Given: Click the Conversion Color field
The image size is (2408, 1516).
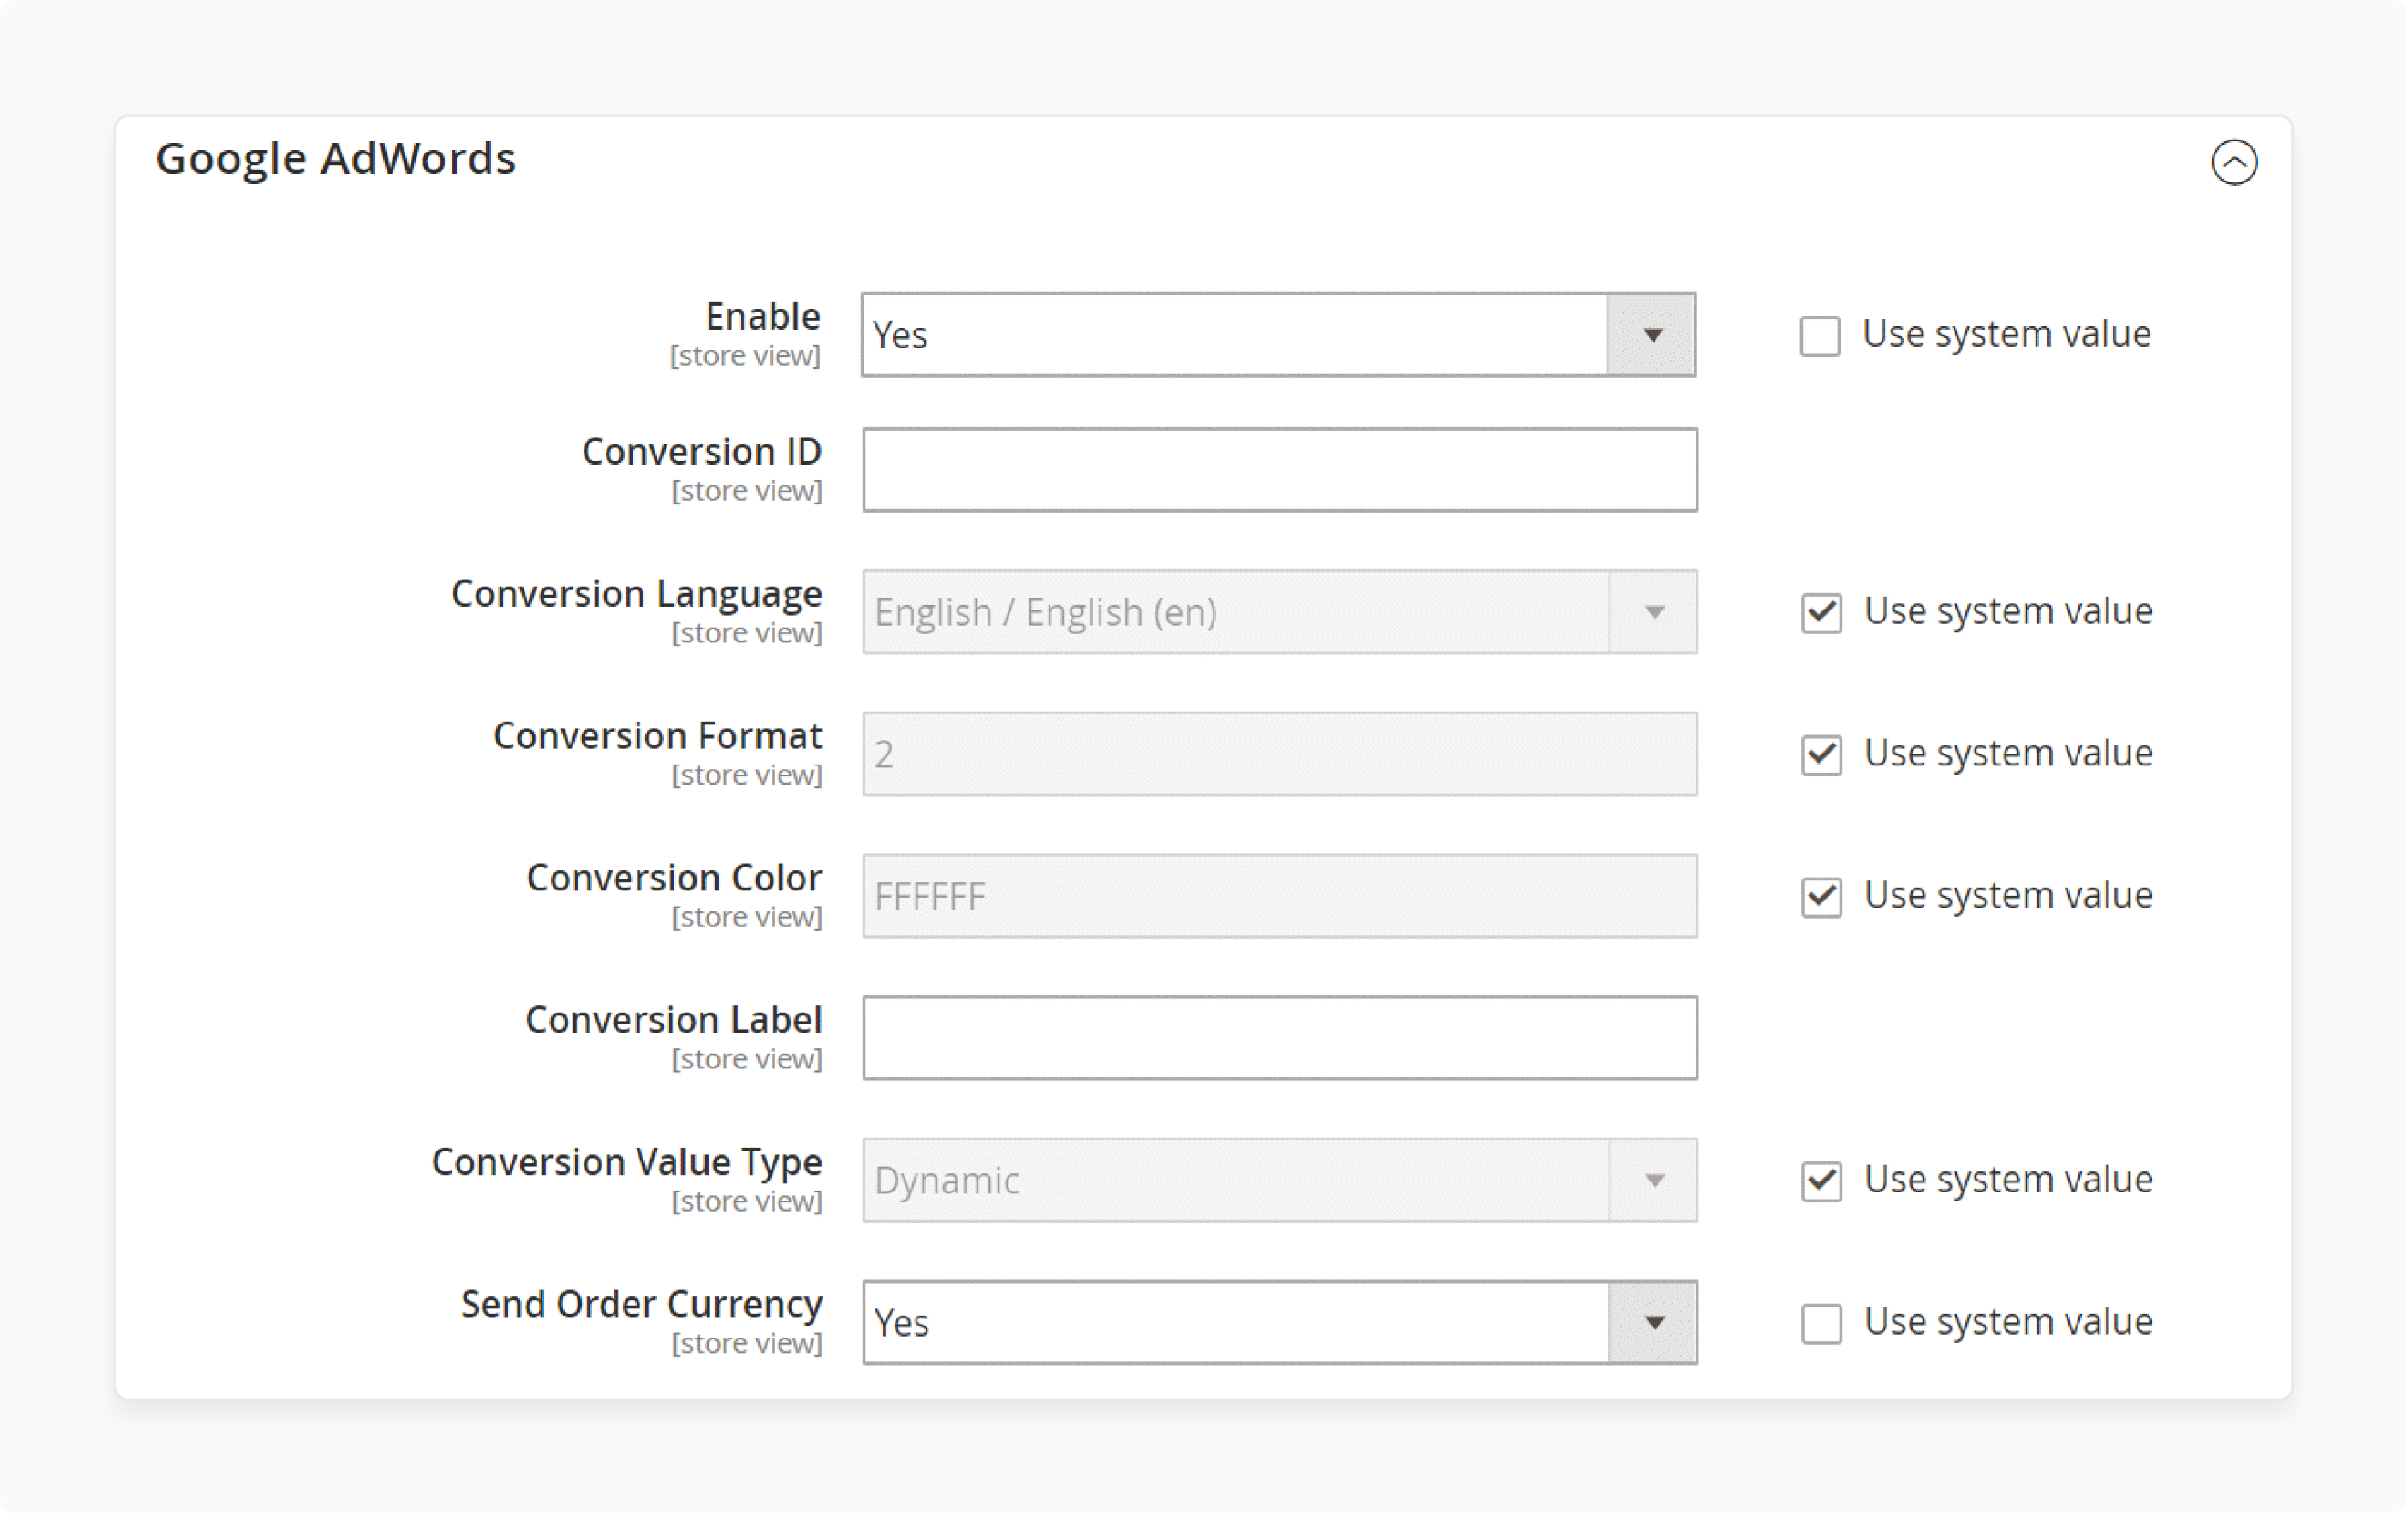Looking at the screenshot, I should click(1279, 896).
